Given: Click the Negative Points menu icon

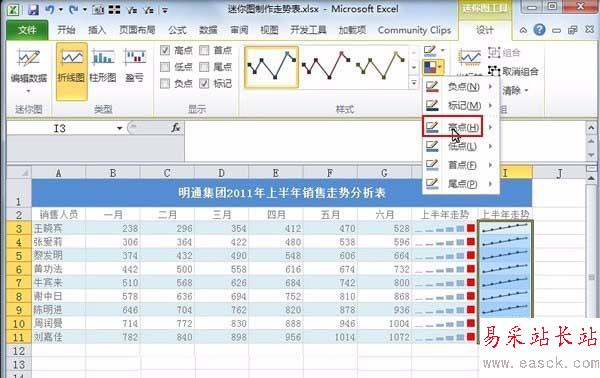Looking at the screenshot, I should pyautogui.click(x=432, y=86).
